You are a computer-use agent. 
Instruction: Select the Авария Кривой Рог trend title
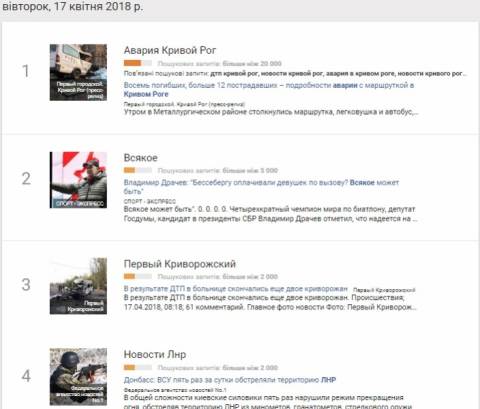[170, 50]
